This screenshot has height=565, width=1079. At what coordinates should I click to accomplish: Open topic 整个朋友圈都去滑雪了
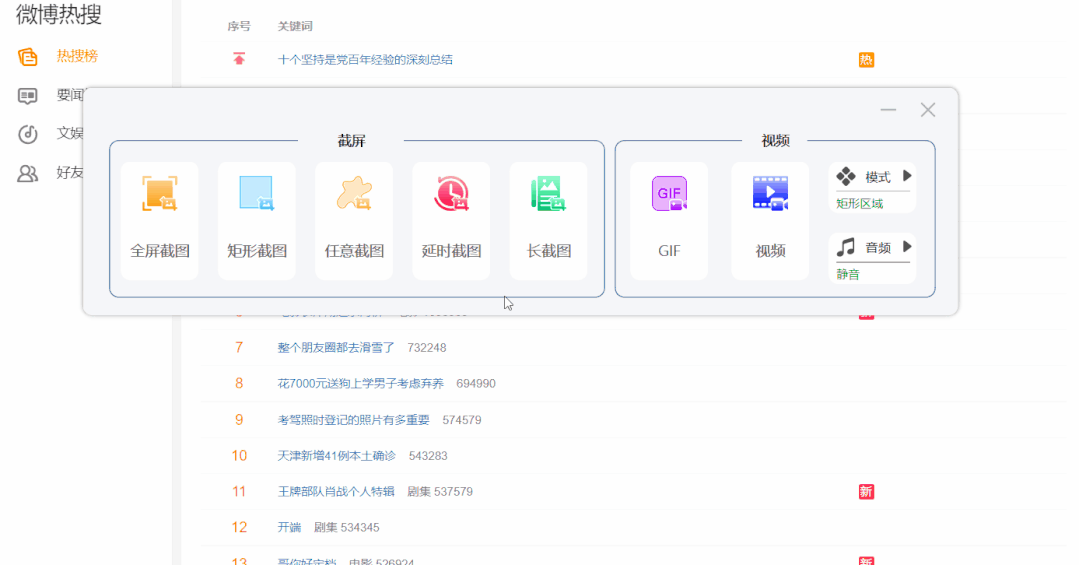pos(336,348)
